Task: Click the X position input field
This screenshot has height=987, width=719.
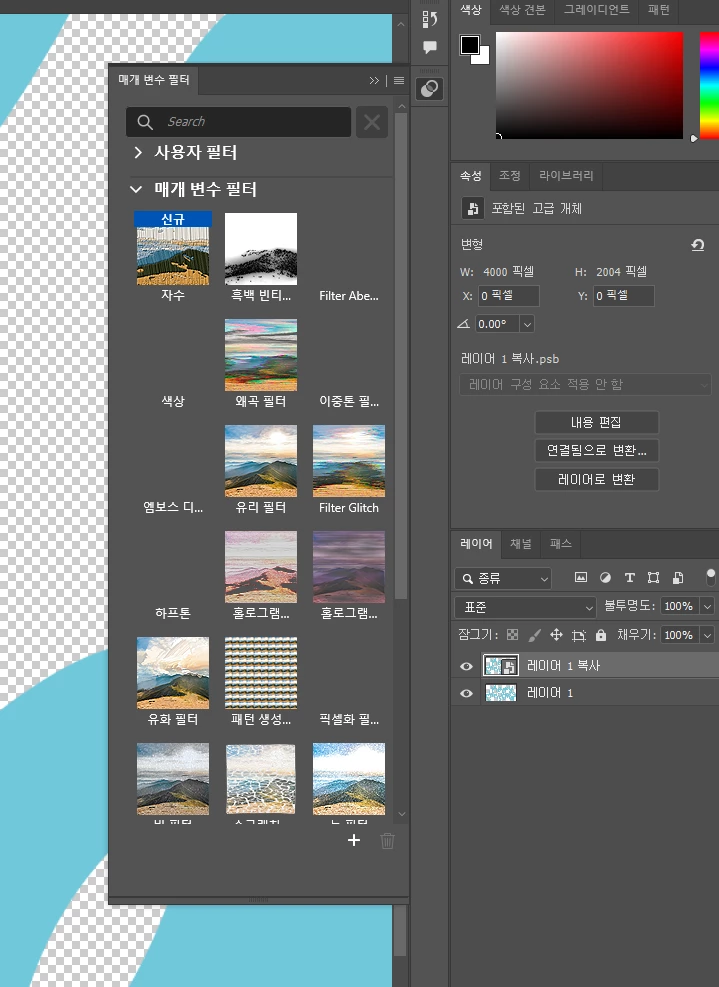Action: point(508,296)
